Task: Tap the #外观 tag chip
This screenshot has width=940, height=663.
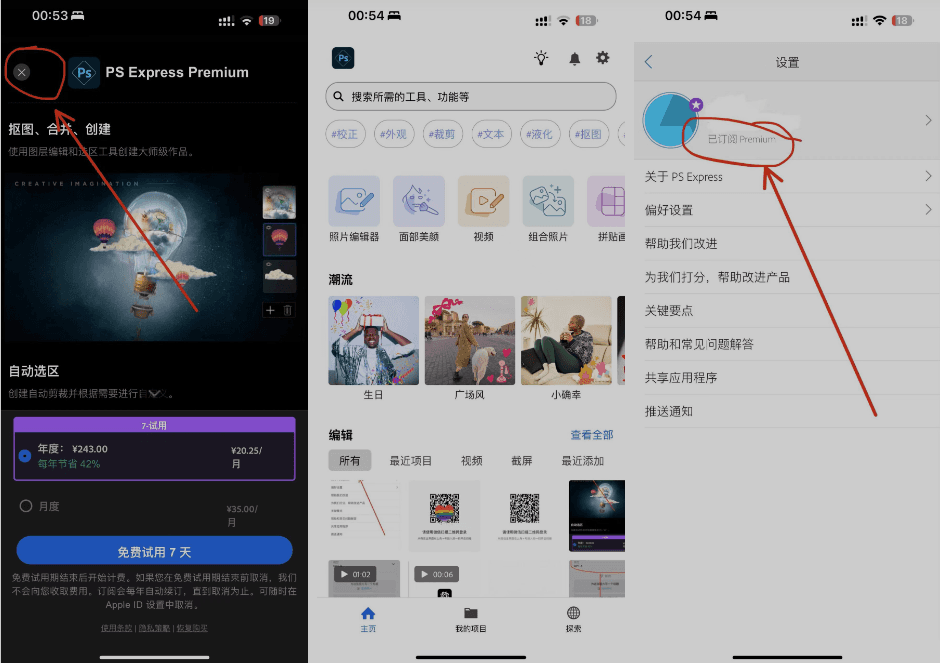Action: coord(393,134)
